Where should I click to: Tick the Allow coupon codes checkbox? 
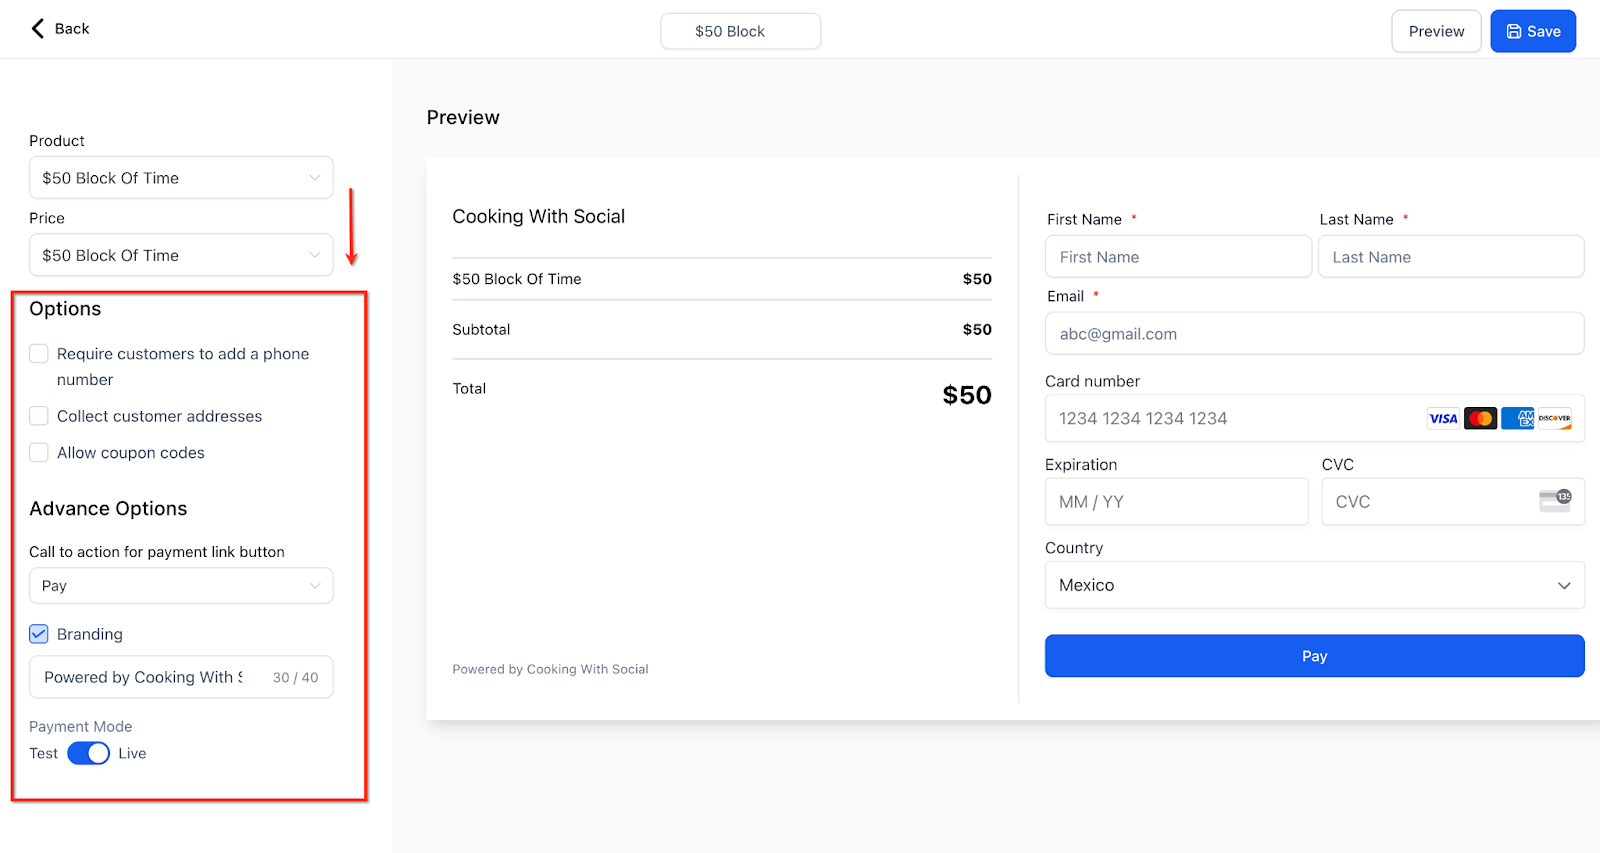pos(39,453)
